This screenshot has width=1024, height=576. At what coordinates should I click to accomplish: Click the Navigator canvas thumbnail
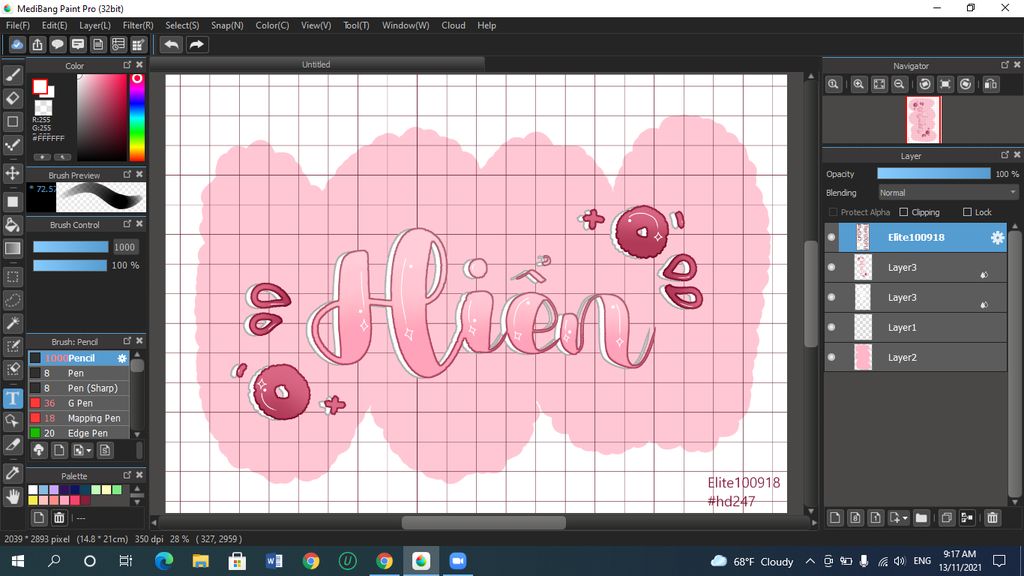point(923,120)
